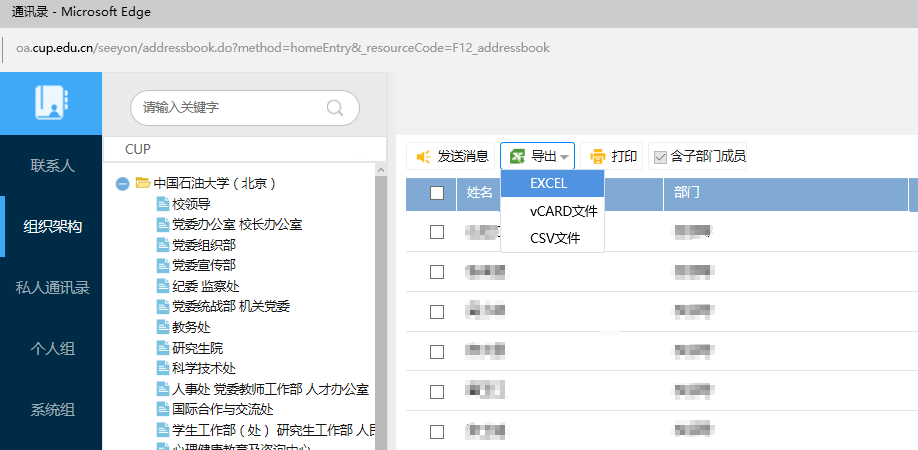
Task: Switch to 私人通讯录 in sidebar
Action: click(x=52, y=288)
